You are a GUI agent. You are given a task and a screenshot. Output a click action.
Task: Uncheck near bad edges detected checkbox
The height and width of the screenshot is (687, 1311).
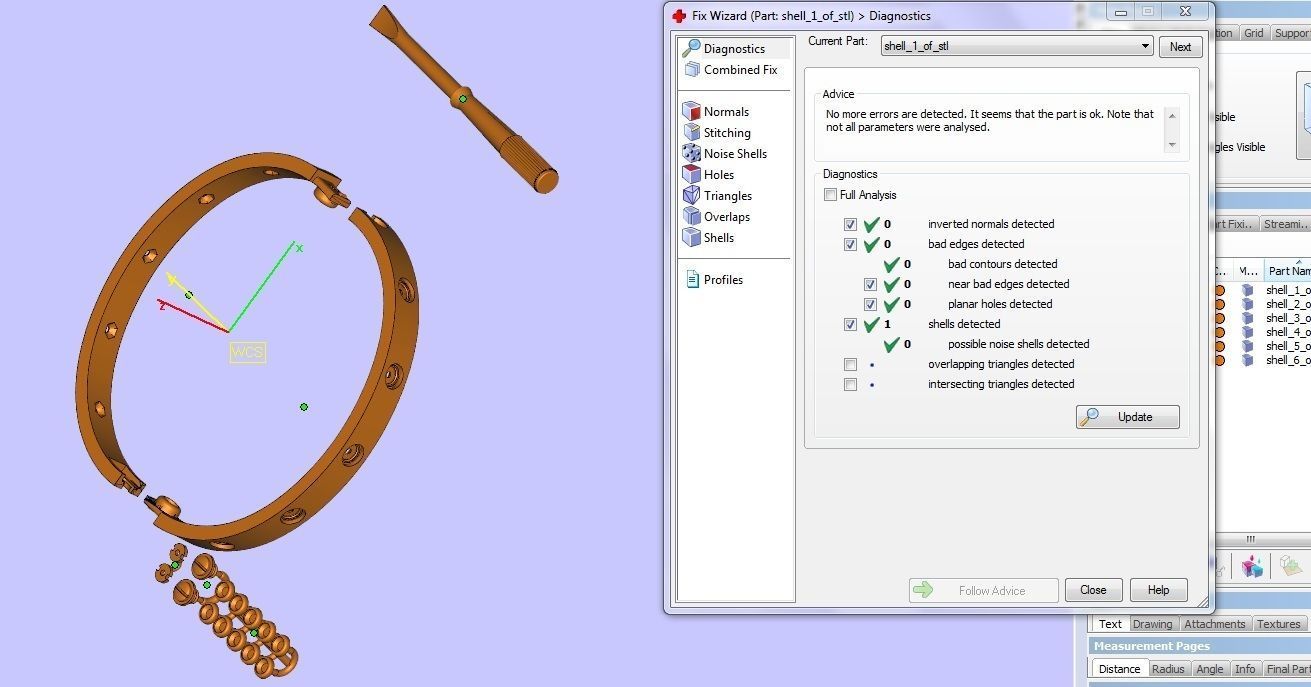(x=870, y=284)
